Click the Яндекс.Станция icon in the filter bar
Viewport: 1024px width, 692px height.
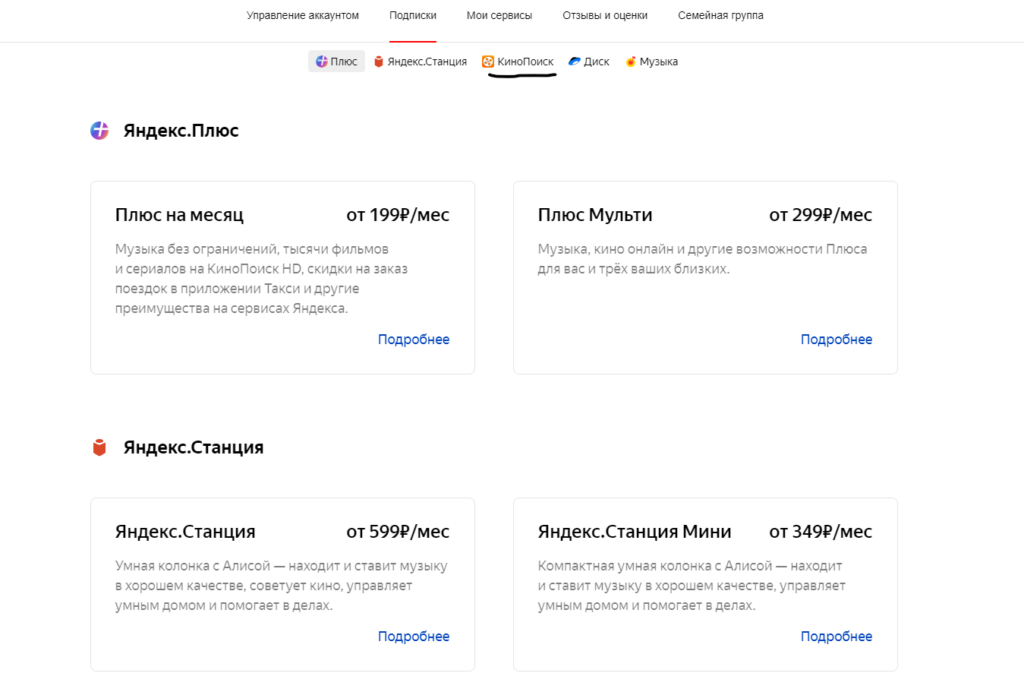coord(378,61)
